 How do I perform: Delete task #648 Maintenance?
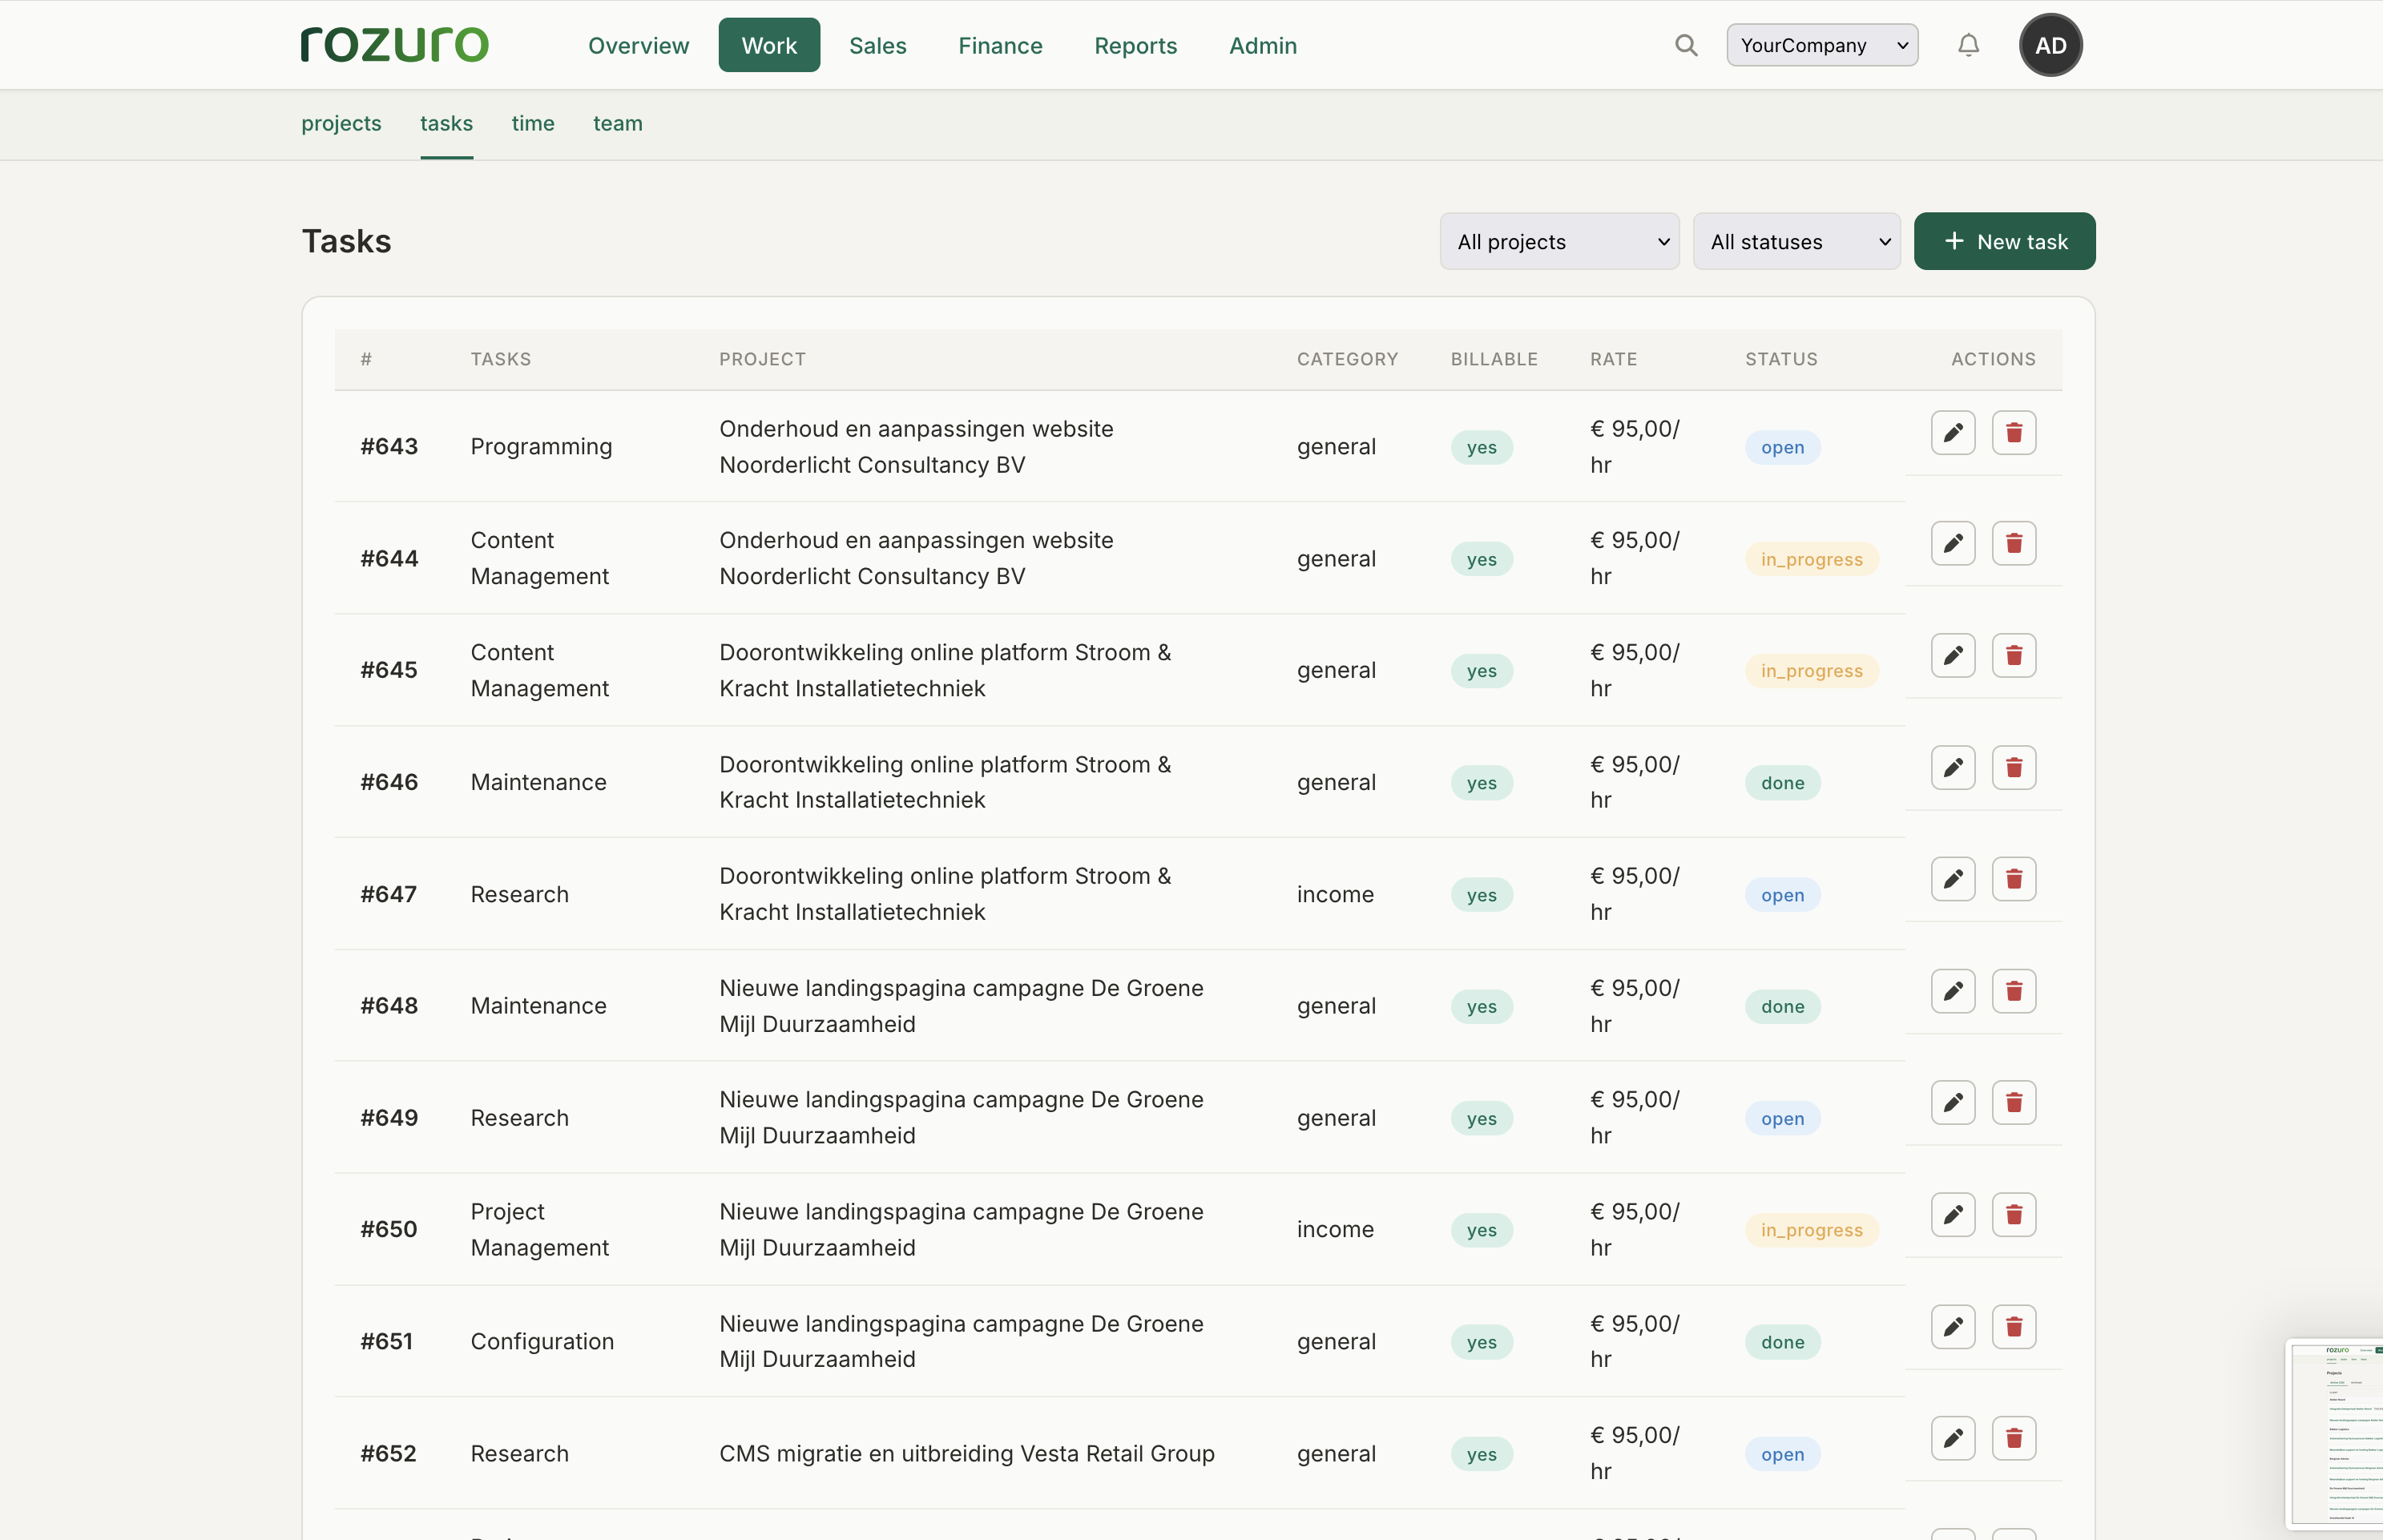[2014, 991]
